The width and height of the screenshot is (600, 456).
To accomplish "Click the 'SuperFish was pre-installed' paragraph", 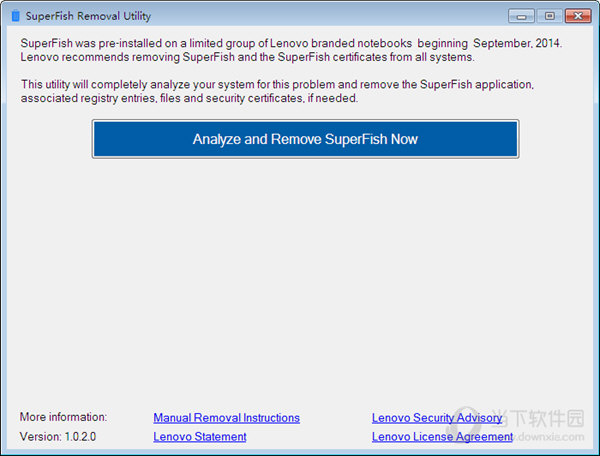I will coord(291,50).
